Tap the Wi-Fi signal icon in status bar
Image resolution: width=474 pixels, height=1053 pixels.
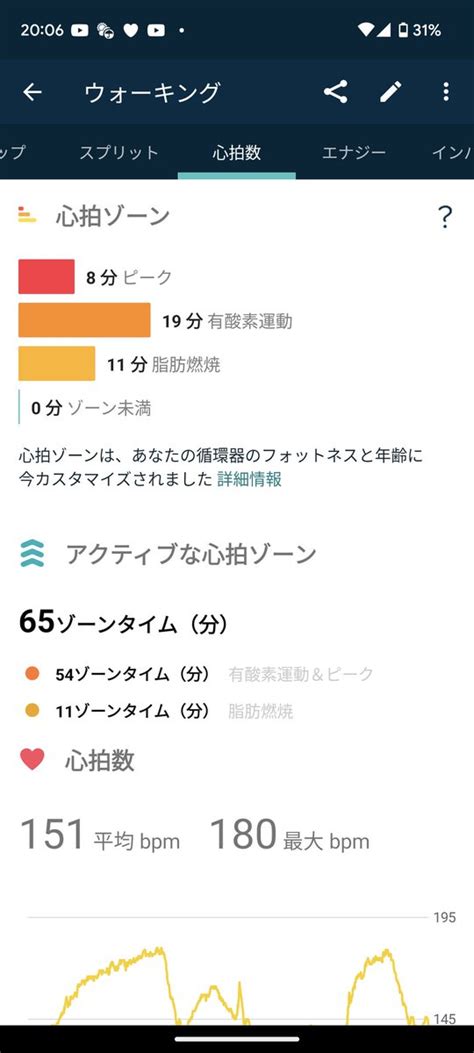[366, 30]
